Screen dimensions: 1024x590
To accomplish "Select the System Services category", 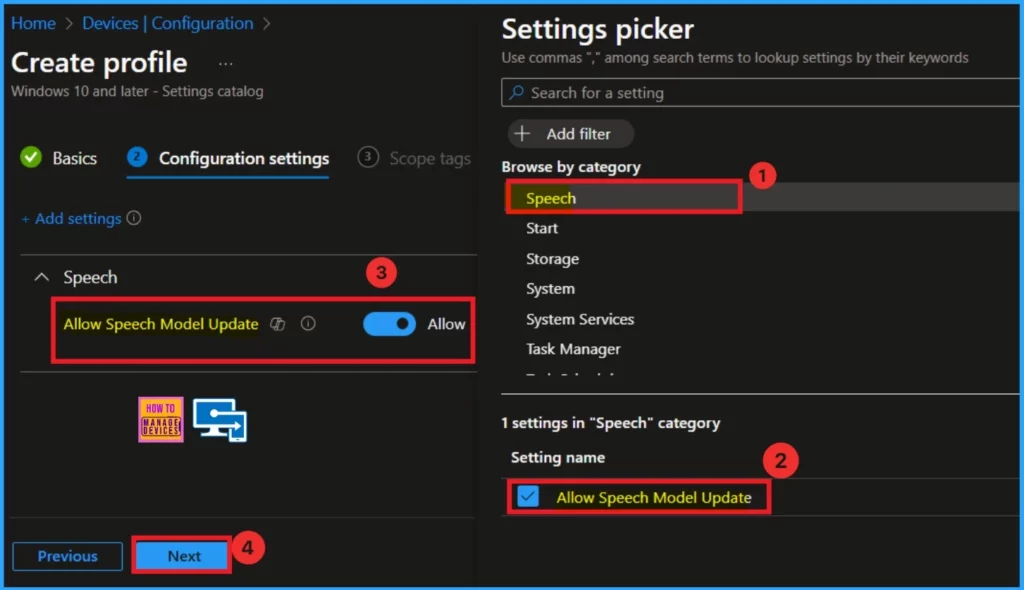I will 580,319.
